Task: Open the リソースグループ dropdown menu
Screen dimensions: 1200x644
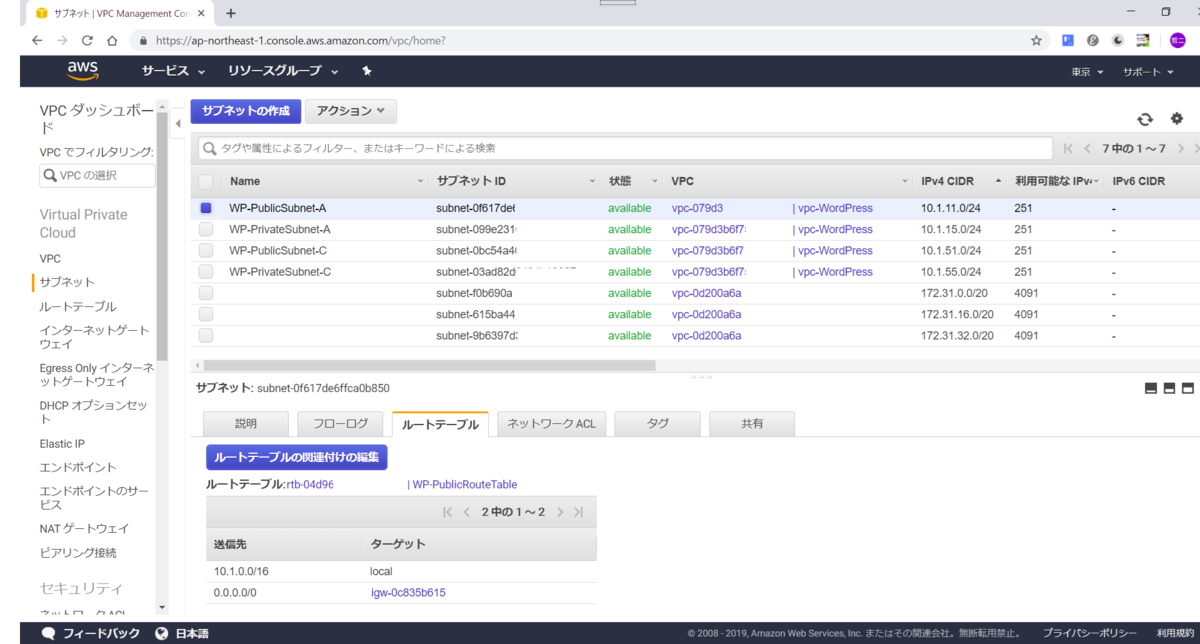Action: [283, 71]
